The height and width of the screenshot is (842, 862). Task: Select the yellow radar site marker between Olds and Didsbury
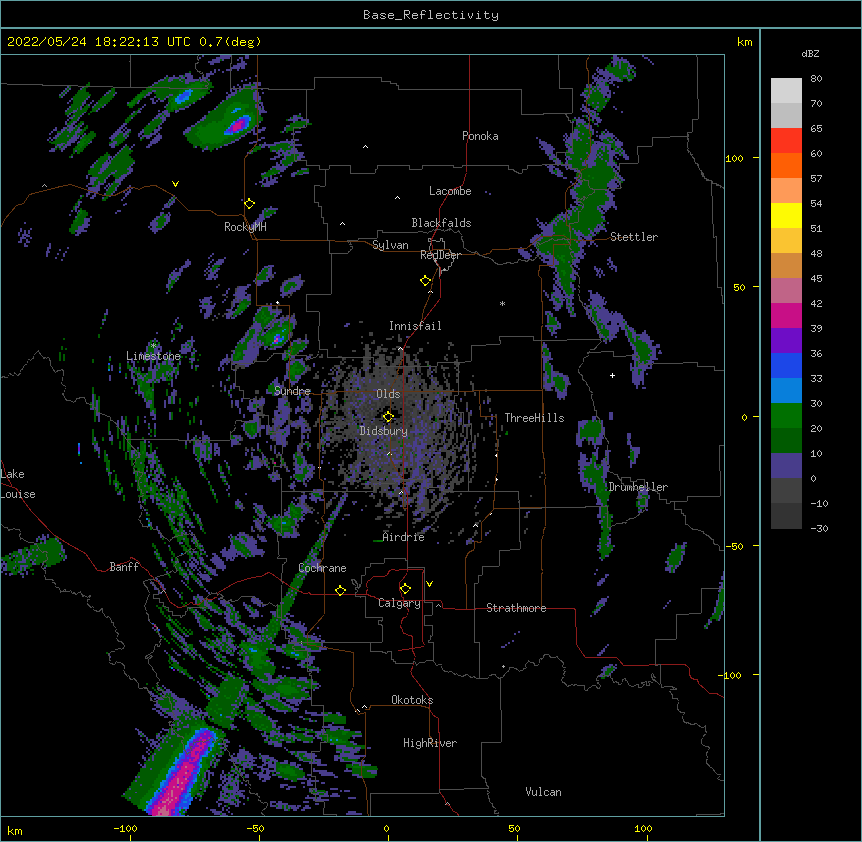(388, 416)
